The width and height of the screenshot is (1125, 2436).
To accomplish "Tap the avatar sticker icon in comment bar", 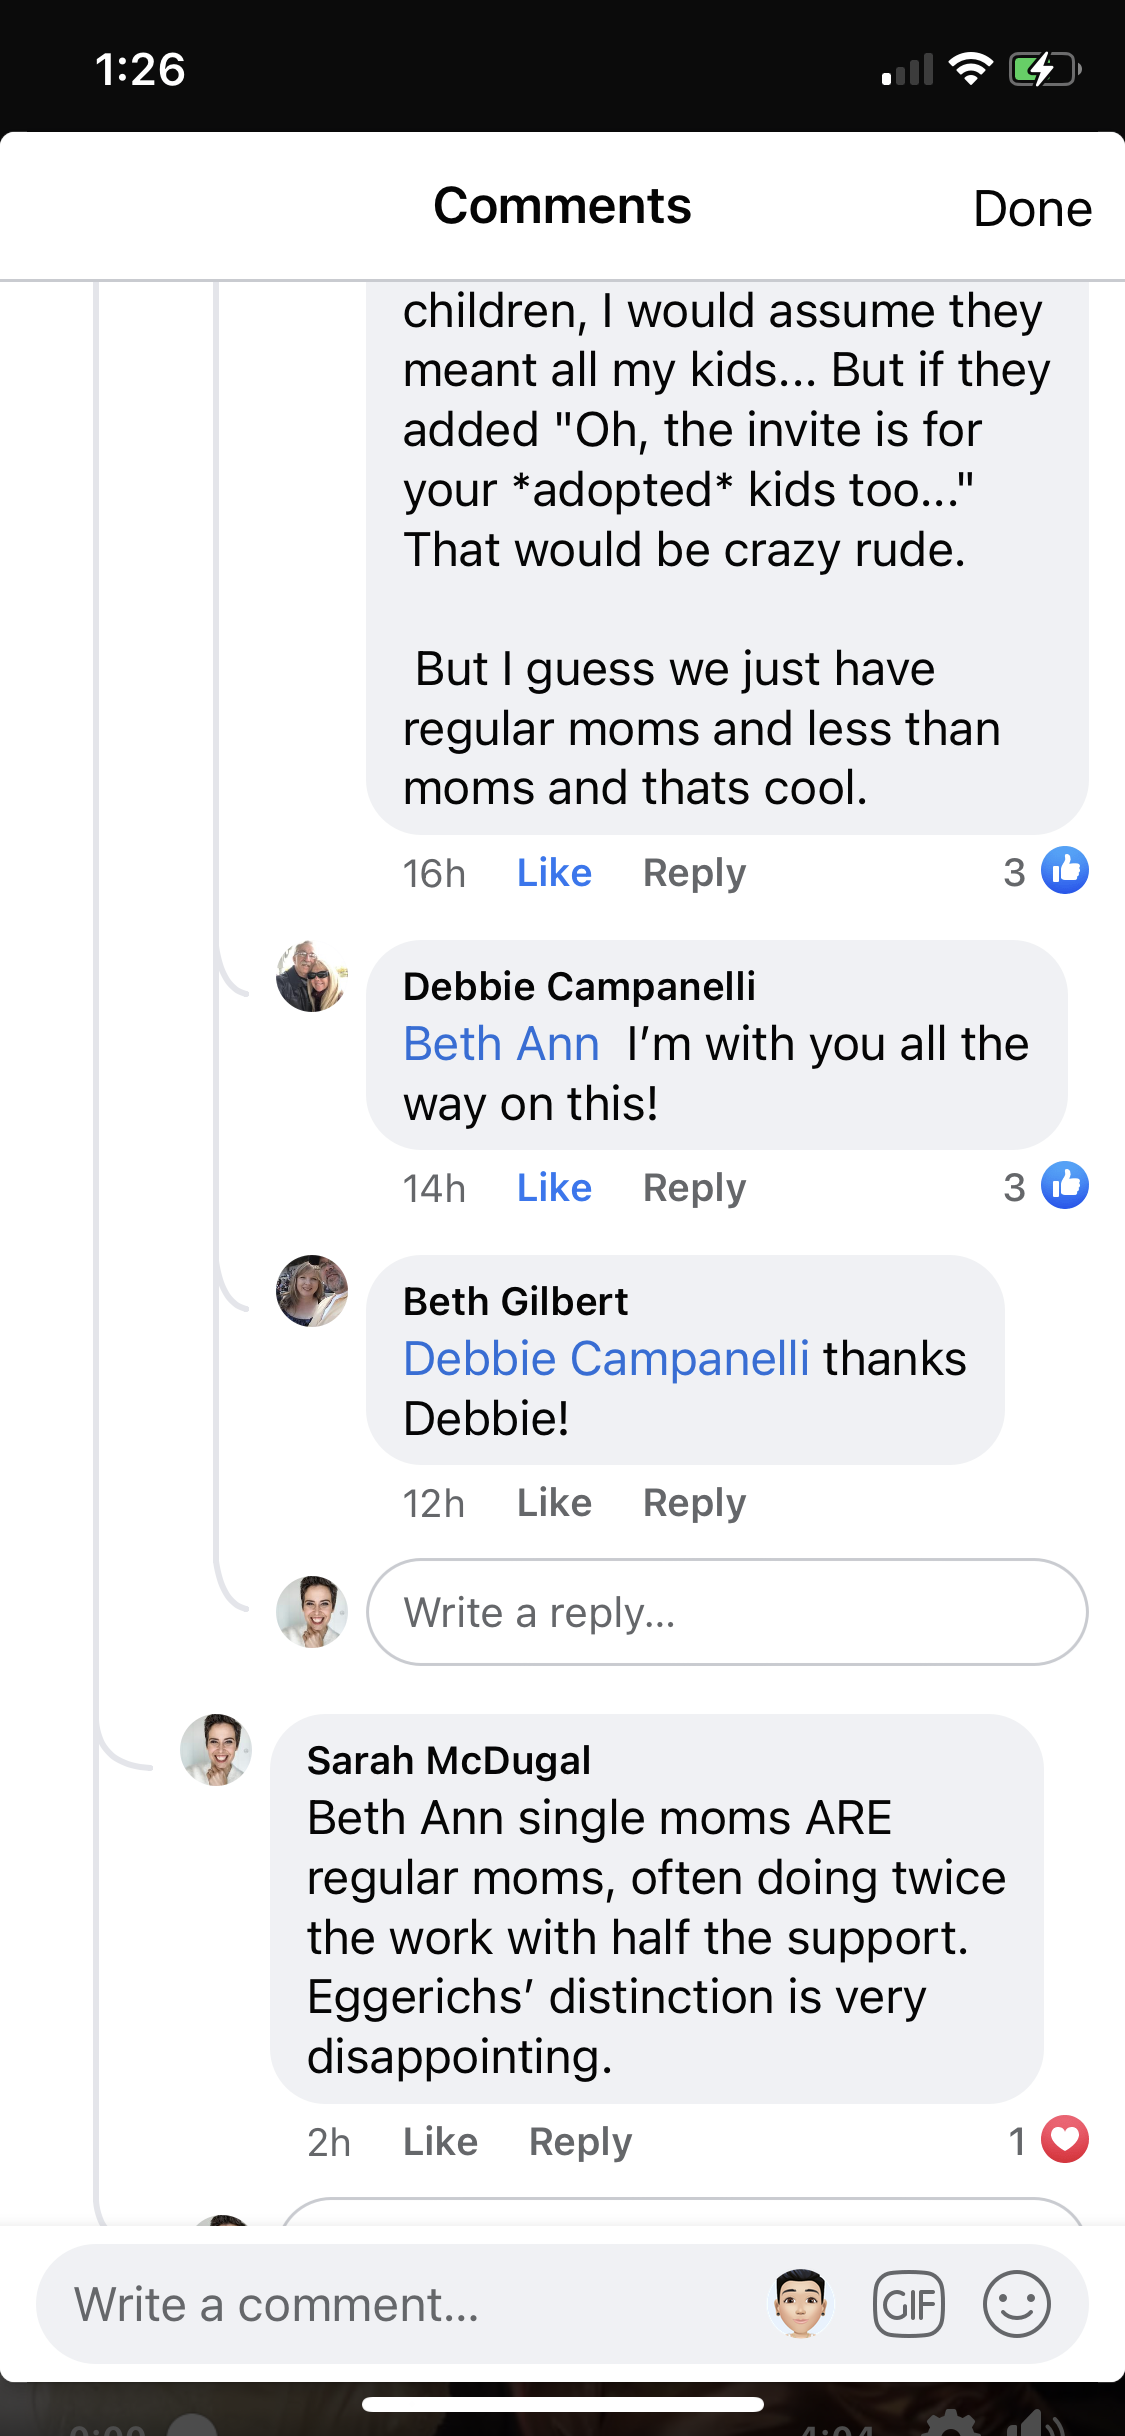I will (800, 2304).
